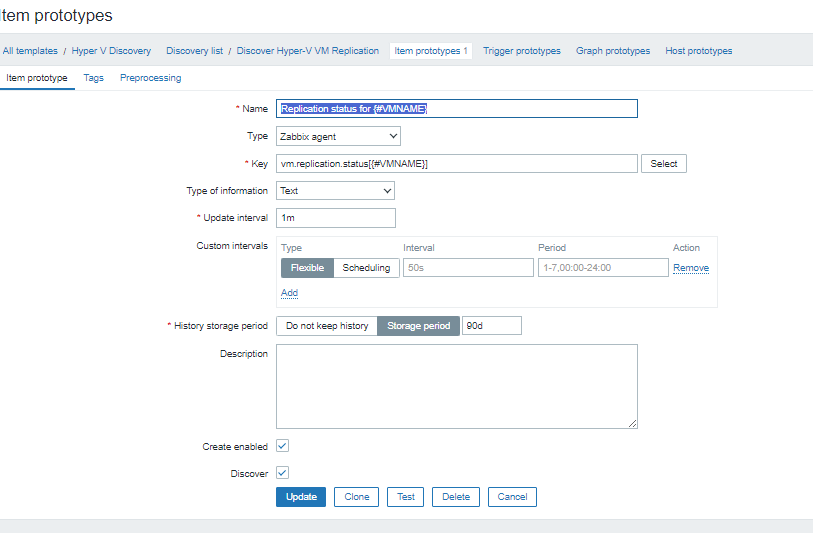
Task: Open the Preprocessing tab
Action: coord(150,78)
